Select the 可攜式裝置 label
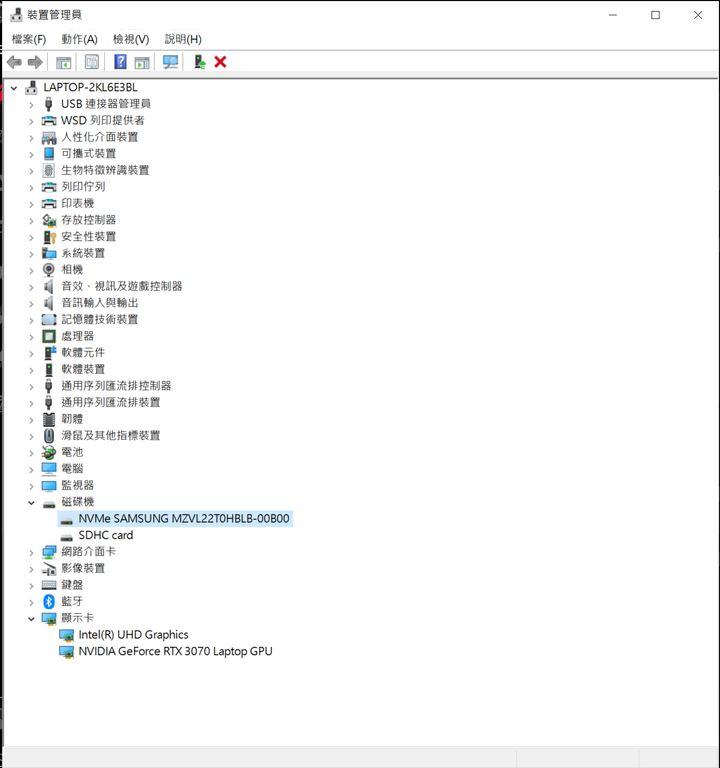 (89, 154)
